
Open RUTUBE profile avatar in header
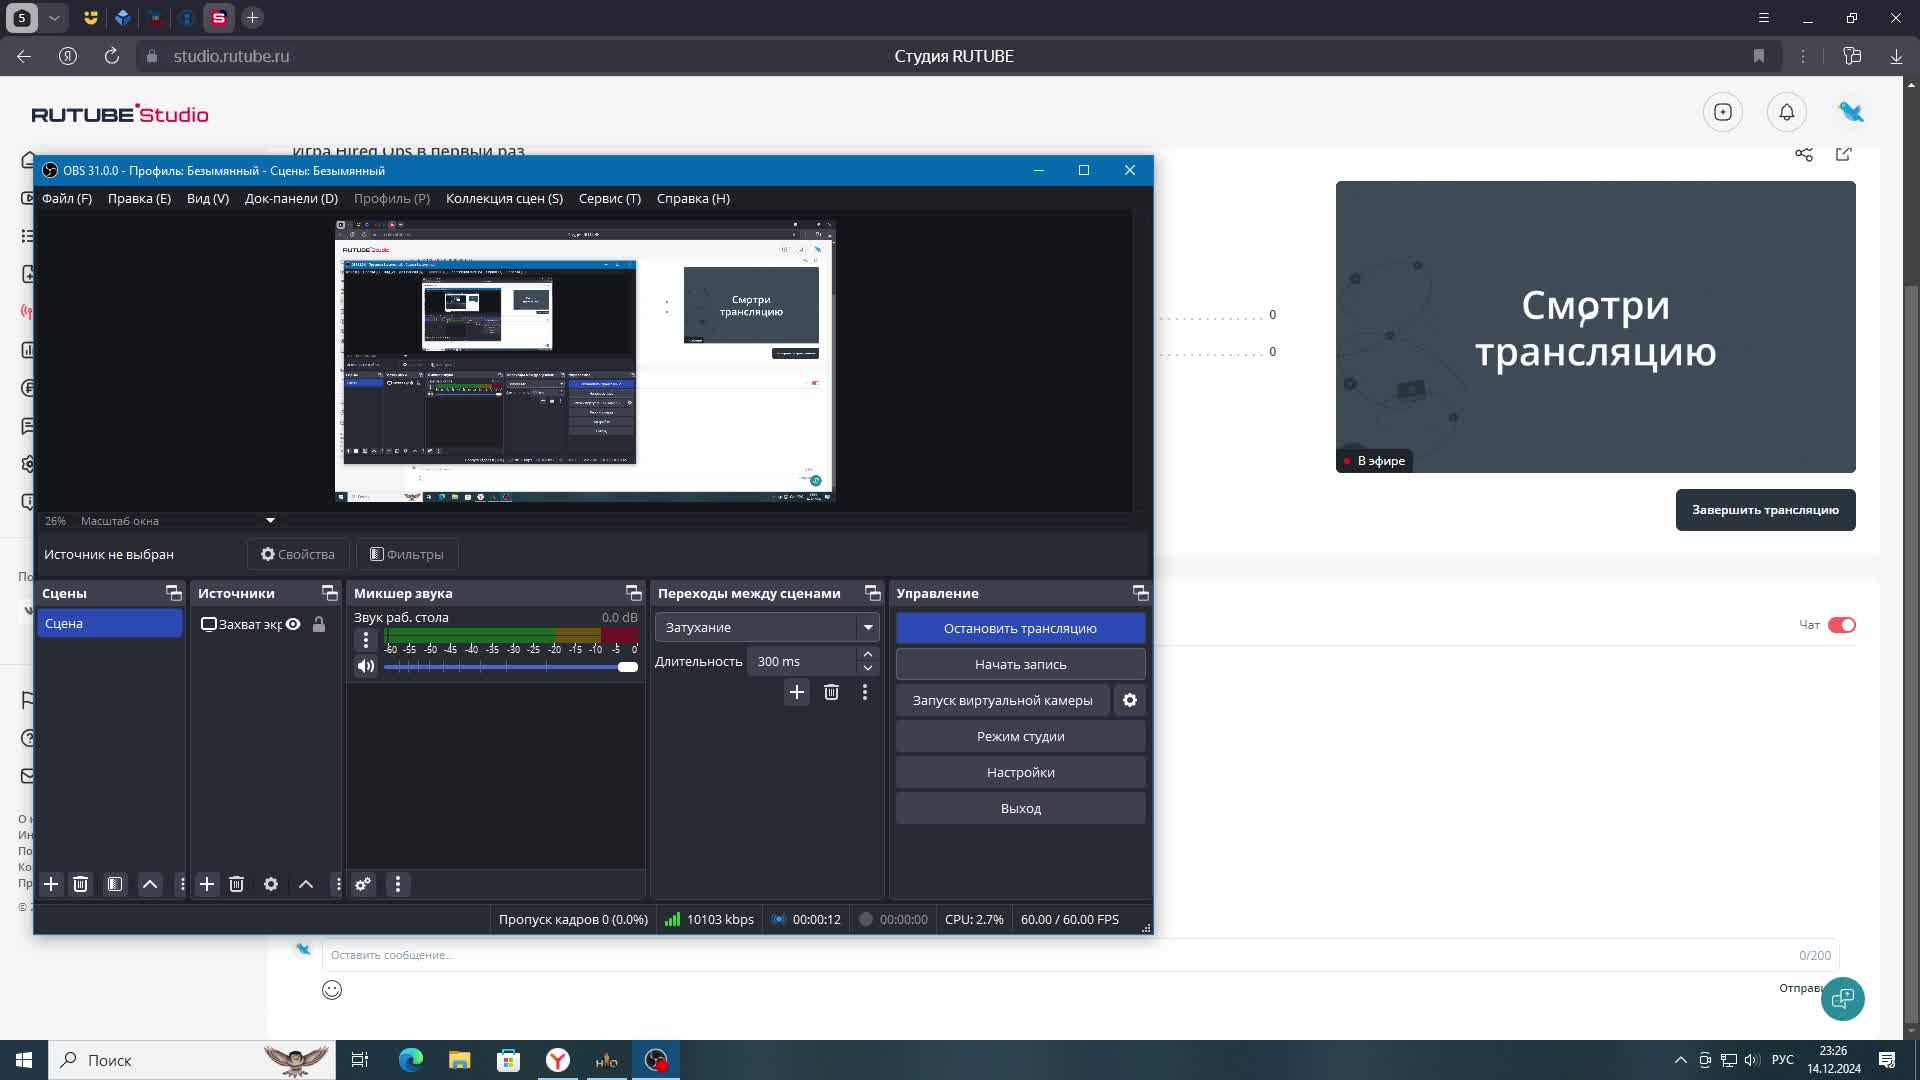tap(1851, 112)
